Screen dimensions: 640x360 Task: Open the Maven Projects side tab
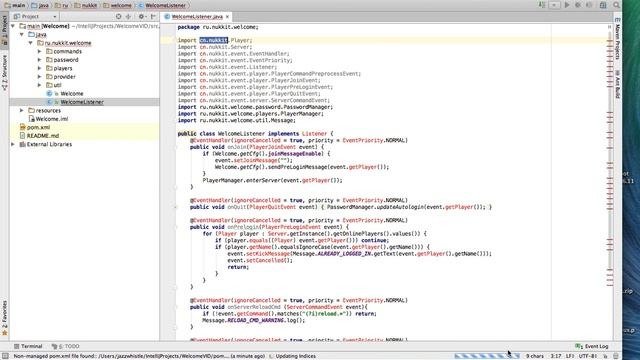coord(618,38)
